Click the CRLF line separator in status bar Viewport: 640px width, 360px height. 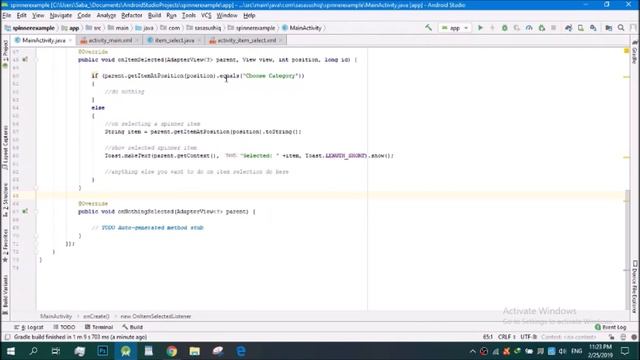point(507,337)
